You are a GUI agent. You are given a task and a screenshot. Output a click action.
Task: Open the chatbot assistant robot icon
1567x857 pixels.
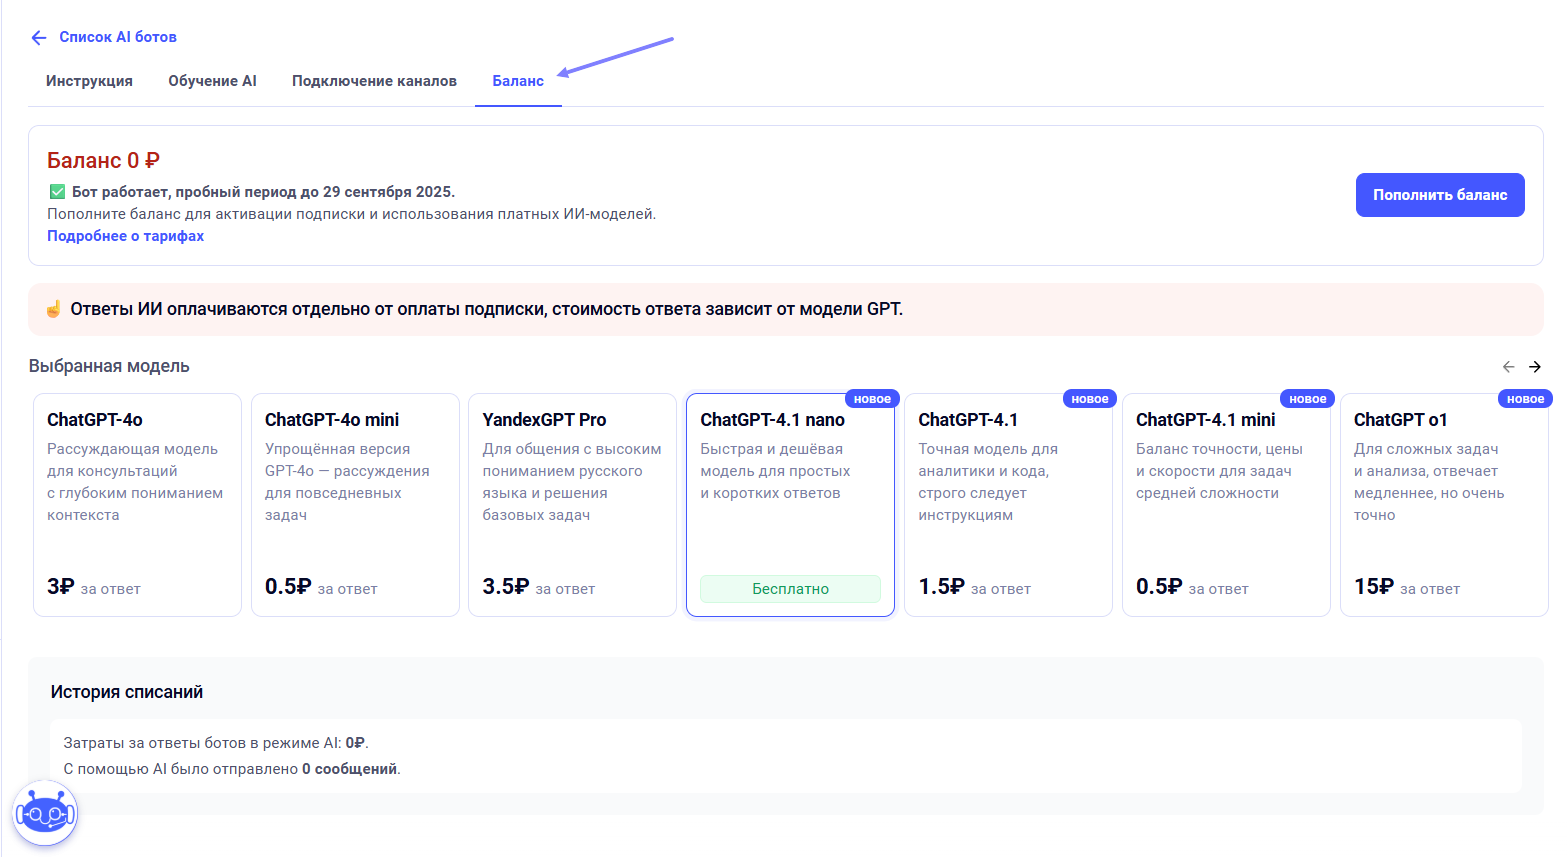45,813
